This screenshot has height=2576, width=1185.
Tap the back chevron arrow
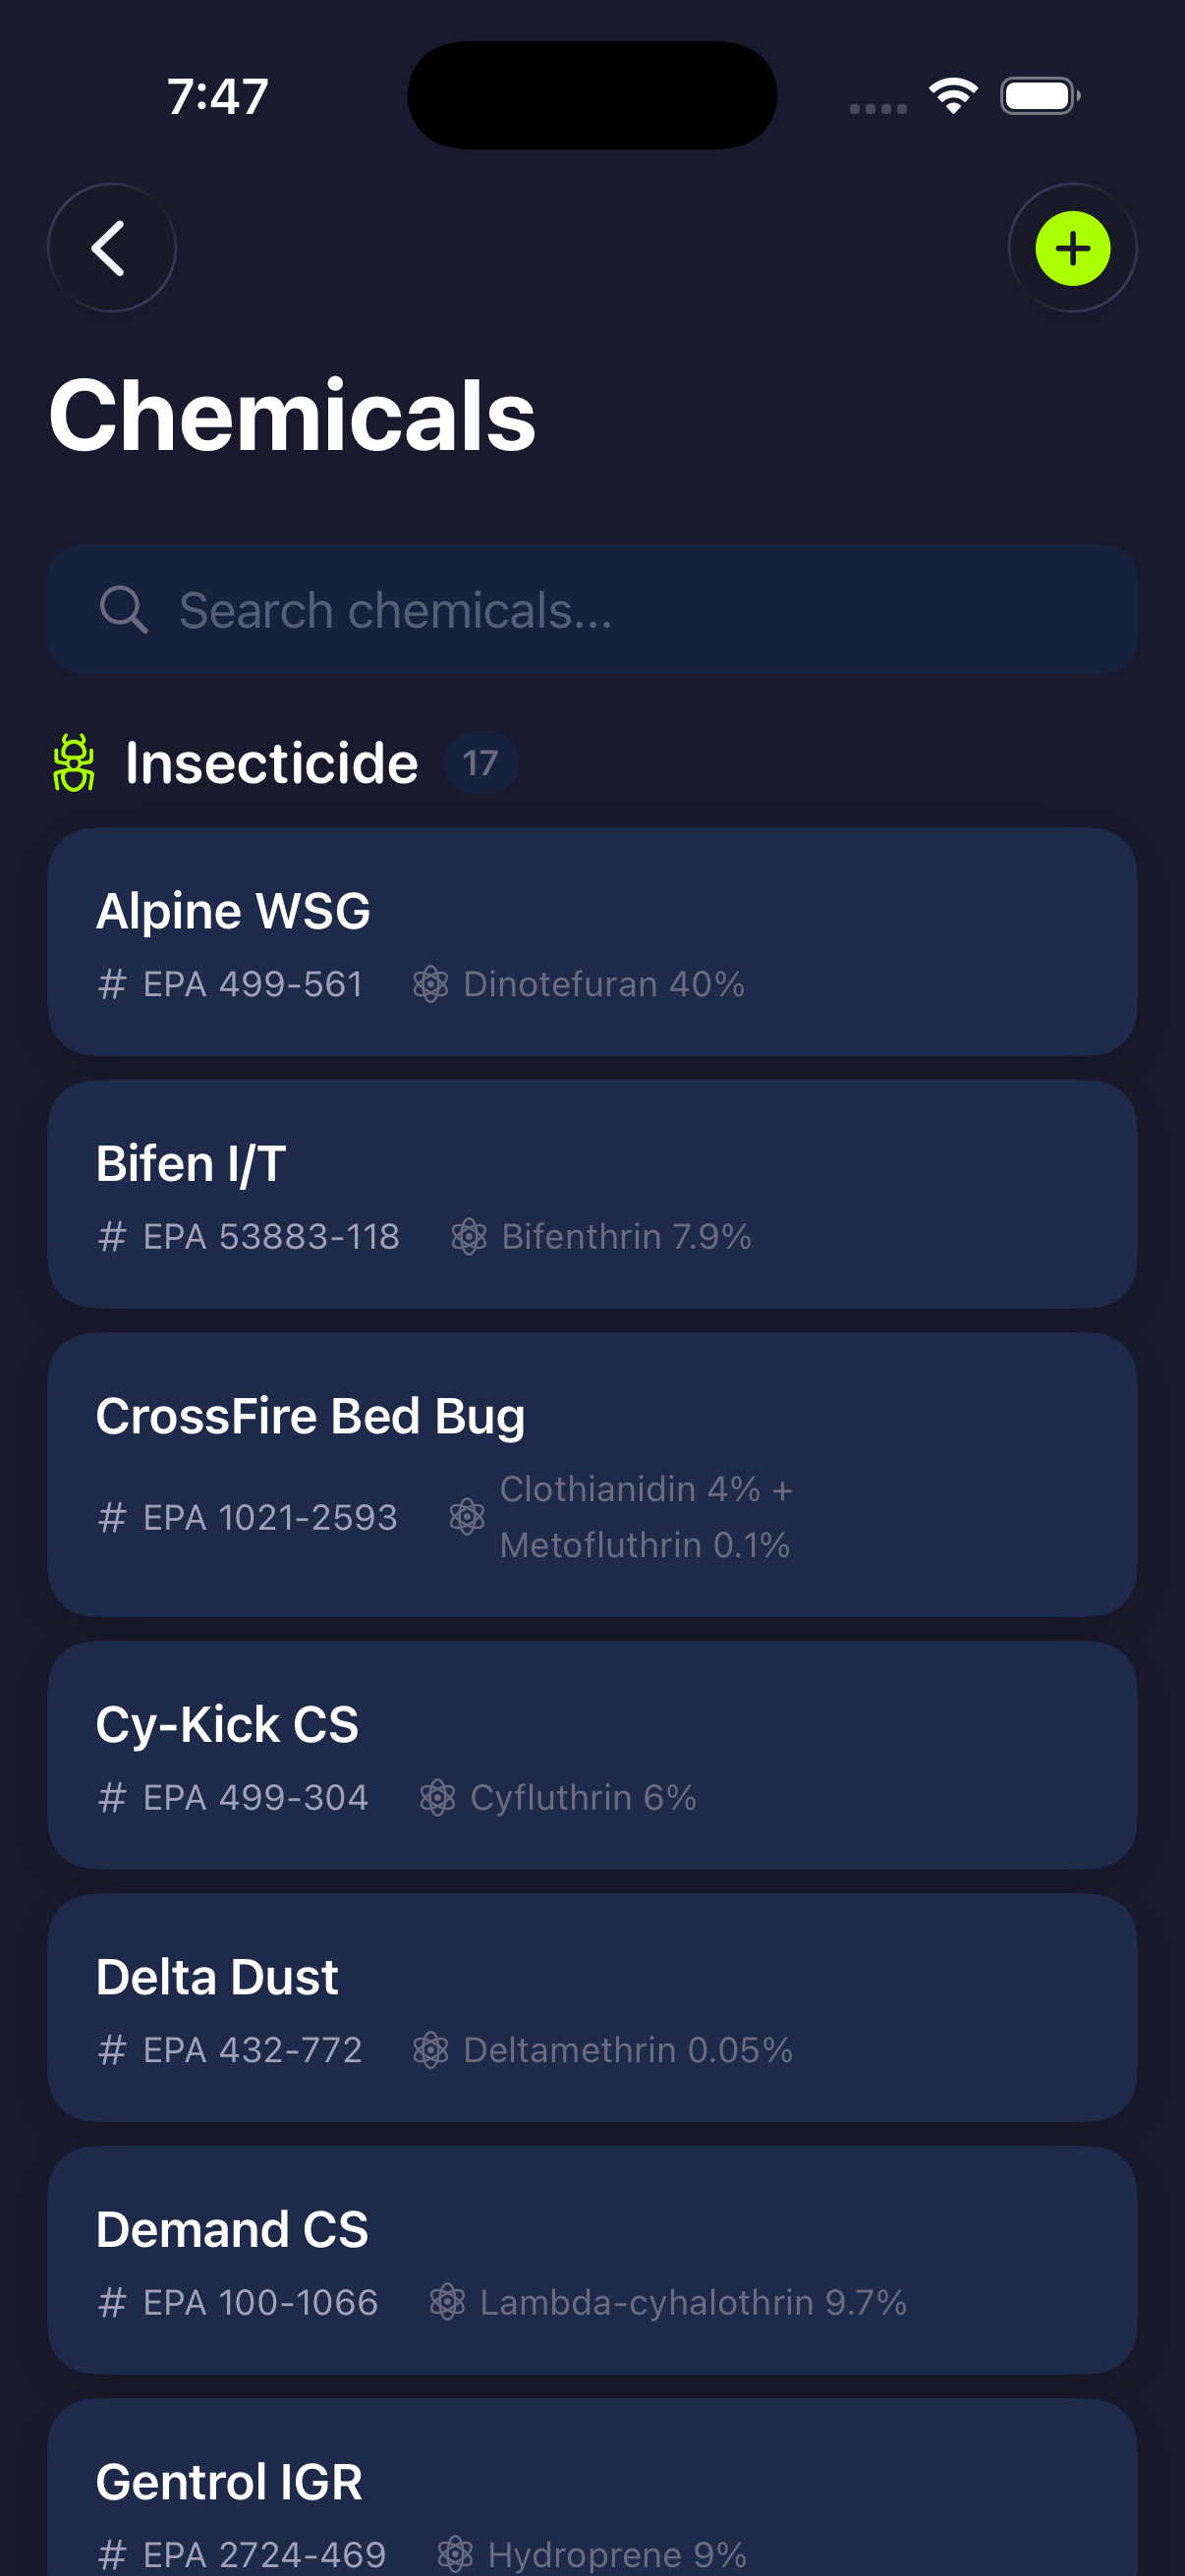pos(111,248)
